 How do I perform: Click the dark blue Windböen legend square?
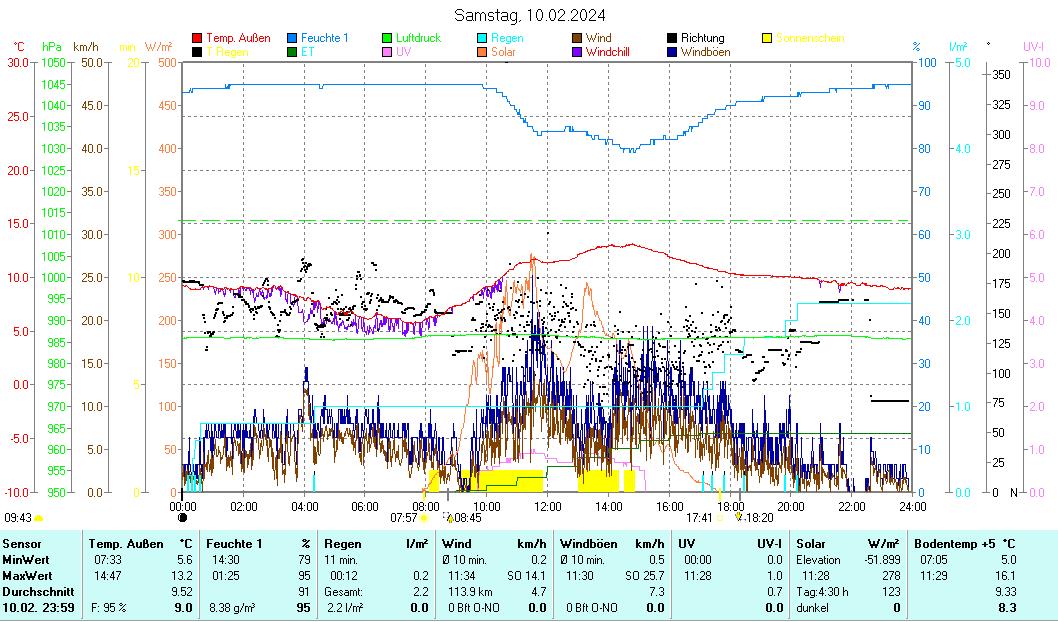tap(672, 52)
